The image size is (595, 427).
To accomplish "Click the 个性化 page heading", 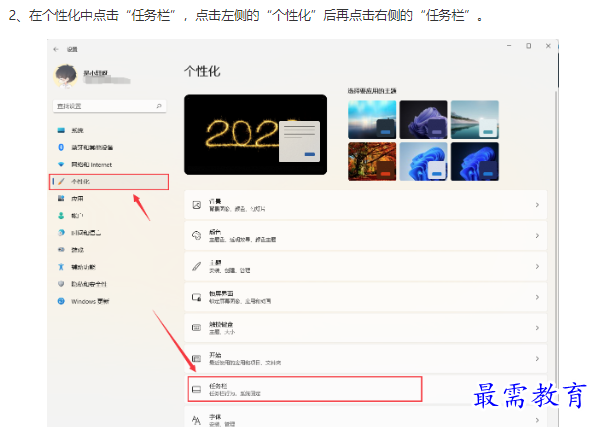I will (202, 71).
